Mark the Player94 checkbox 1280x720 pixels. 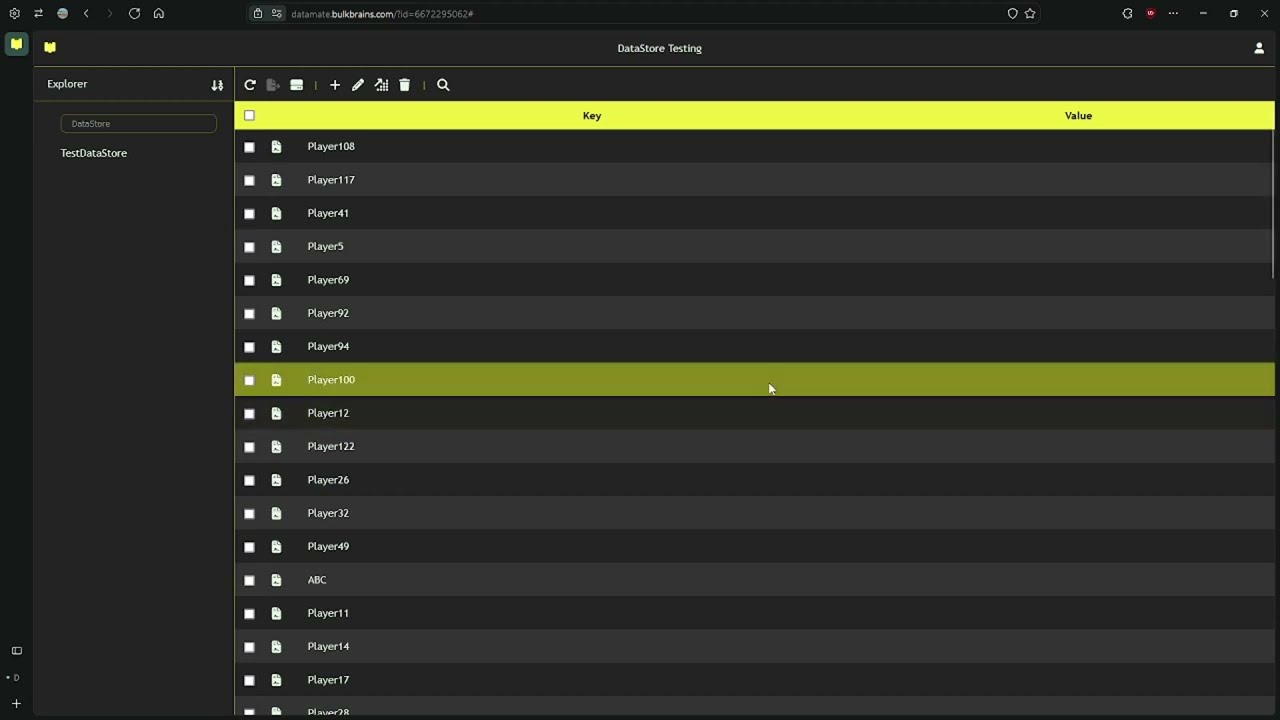click(x=249, y=347)
